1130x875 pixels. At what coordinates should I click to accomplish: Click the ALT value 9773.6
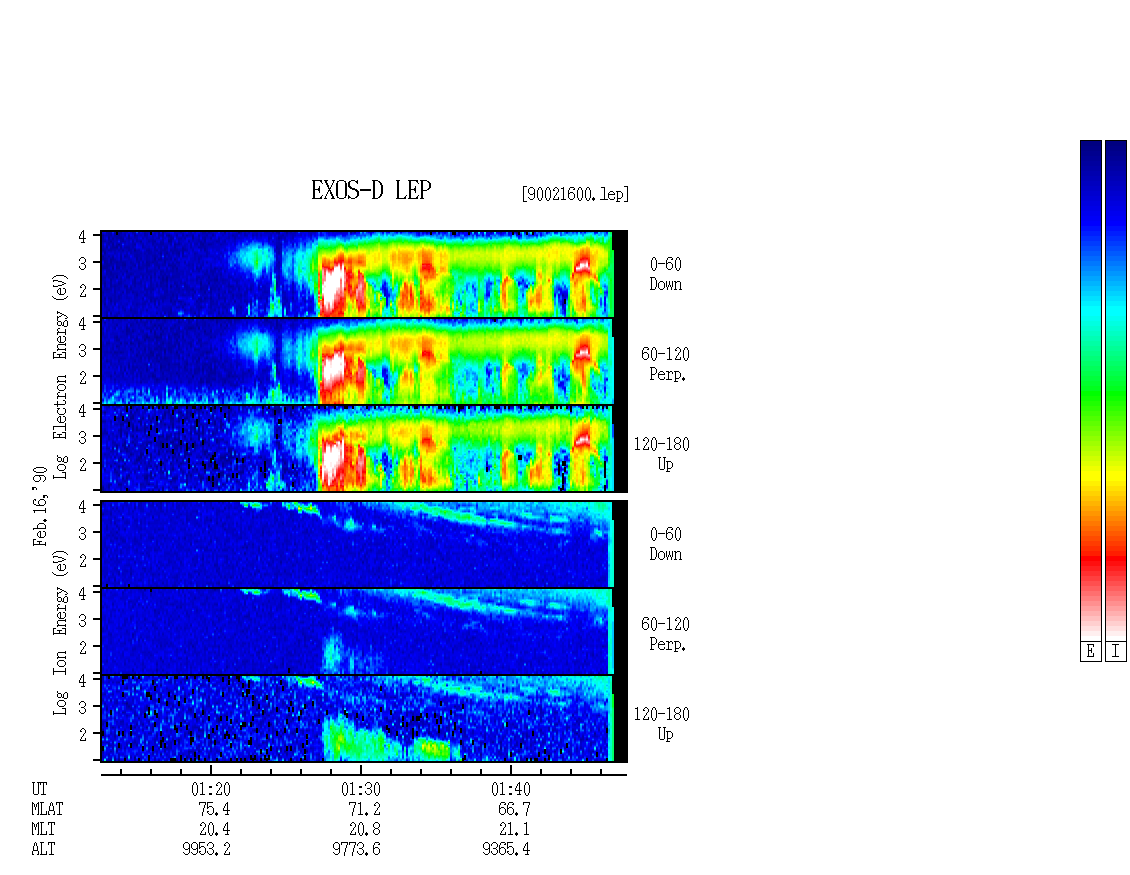[x=356, y=849]
